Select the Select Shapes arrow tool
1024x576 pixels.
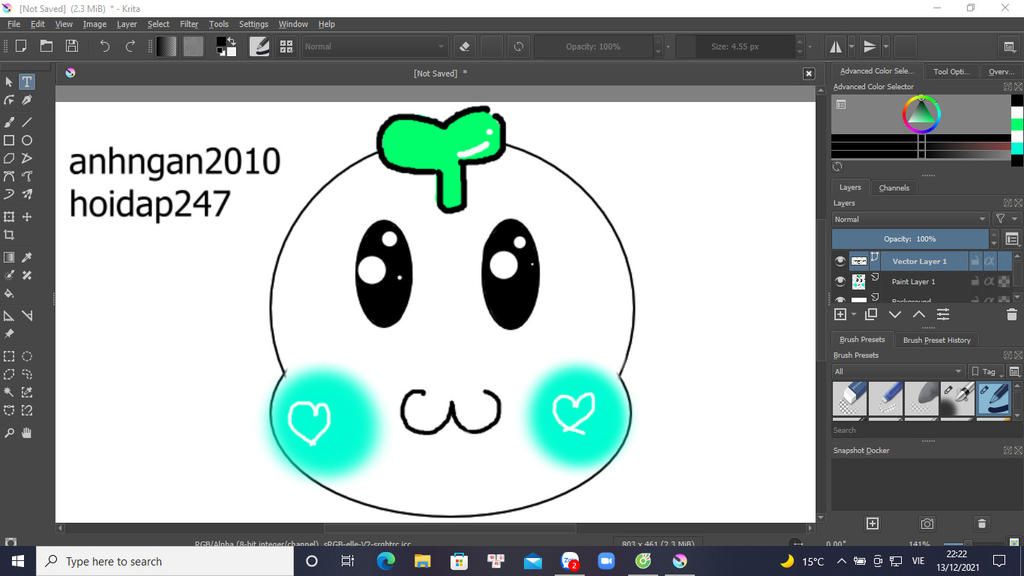point(9,82)
